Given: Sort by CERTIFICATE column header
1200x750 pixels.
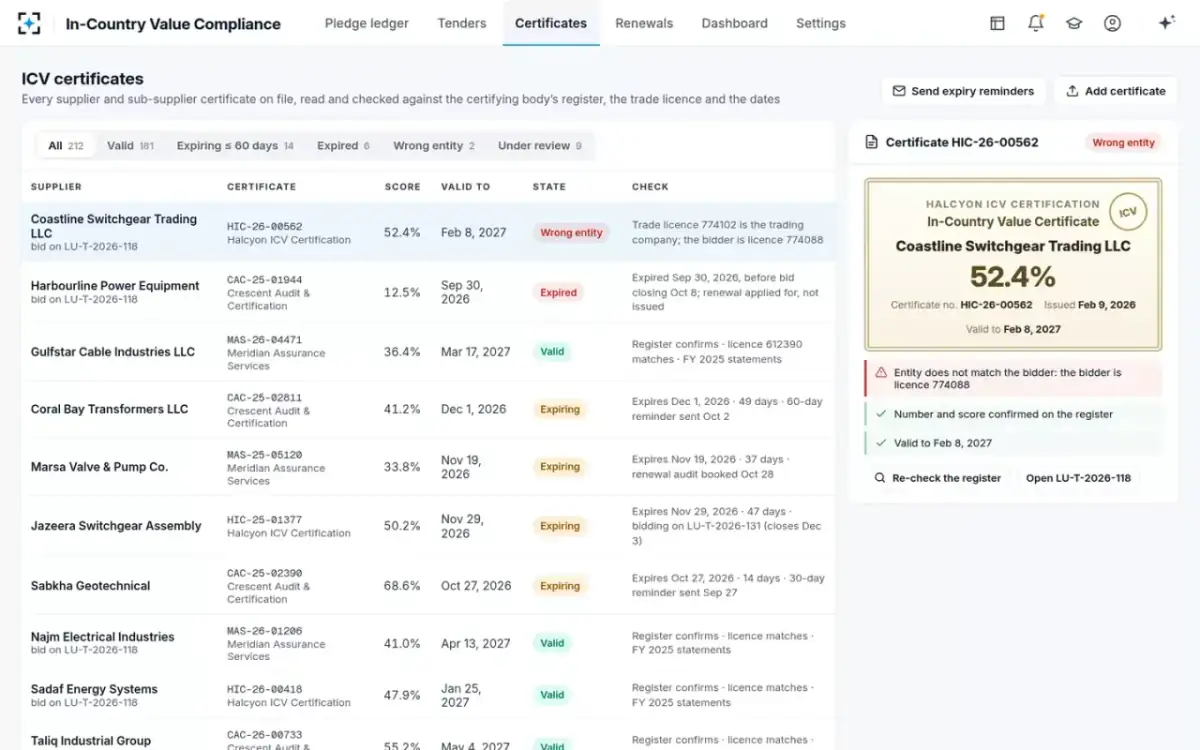Looking at the screenshot, I should [x=261, y=187].
